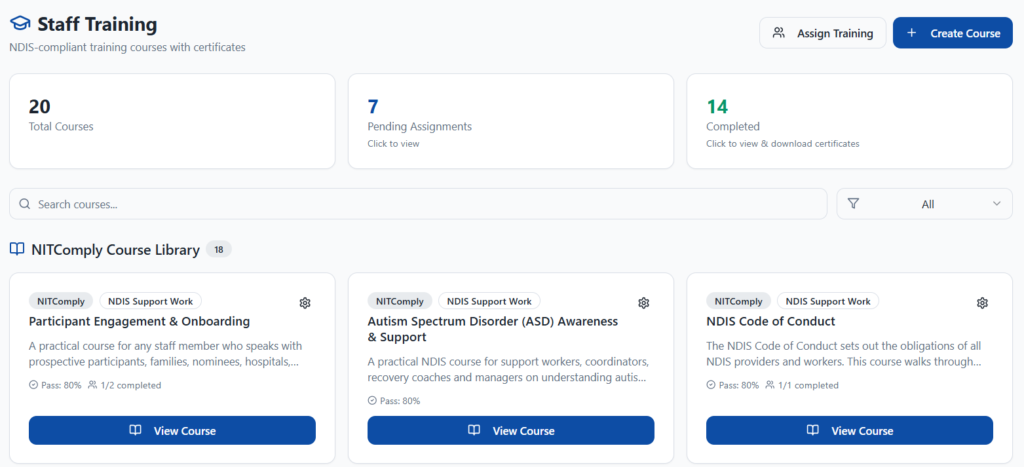Click NITComply tag on Participant Engagement card
Viewport: 1024px width, 467px height.
click(x=61, y=301)
